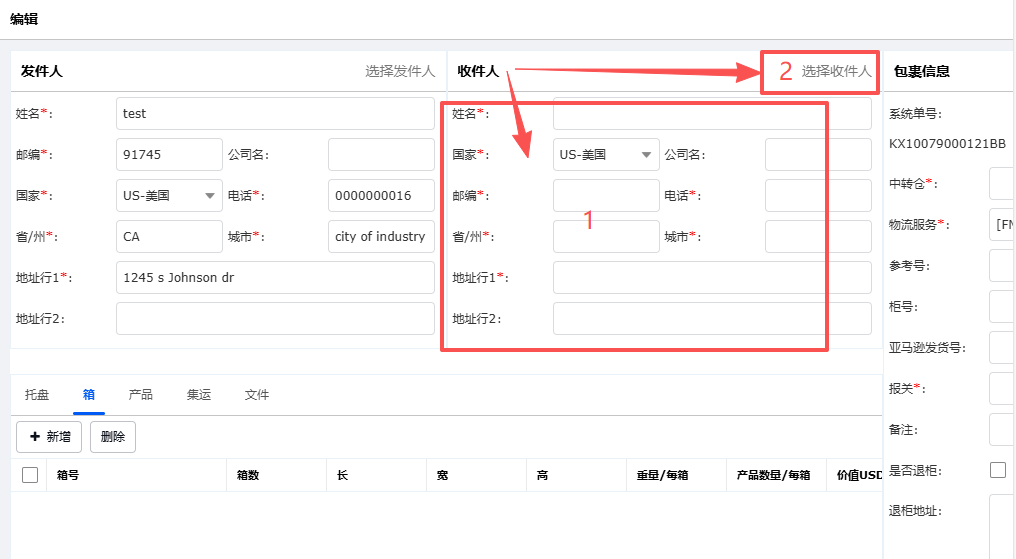The height and width of the screenshot is (559, 1016).
Task: Open the sender 国家 country dropdown
Action: [x=169, y=196]
